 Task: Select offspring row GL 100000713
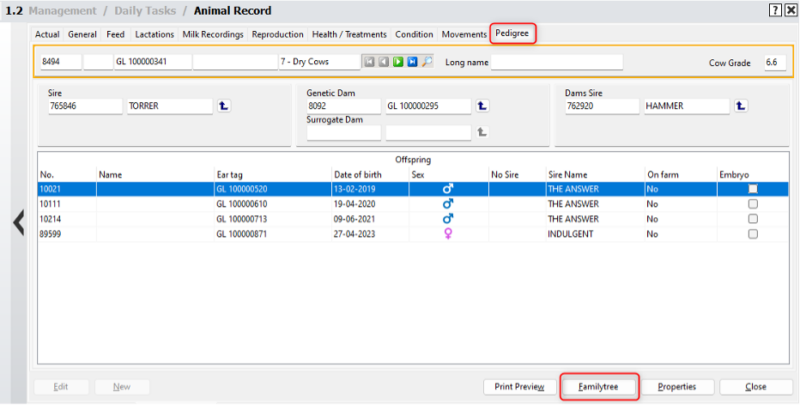tap(244, 219)
